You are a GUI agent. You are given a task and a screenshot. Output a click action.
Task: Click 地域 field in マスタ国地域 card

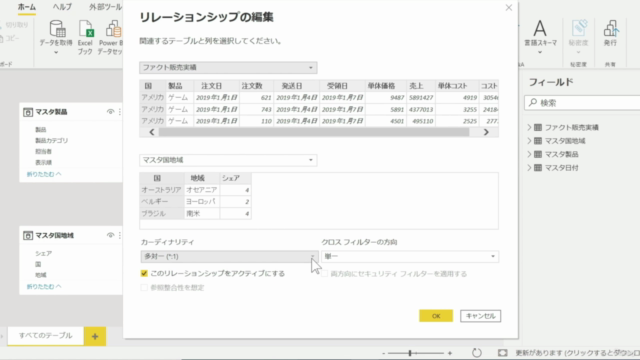pyautogui.click(x=40, y=275)
